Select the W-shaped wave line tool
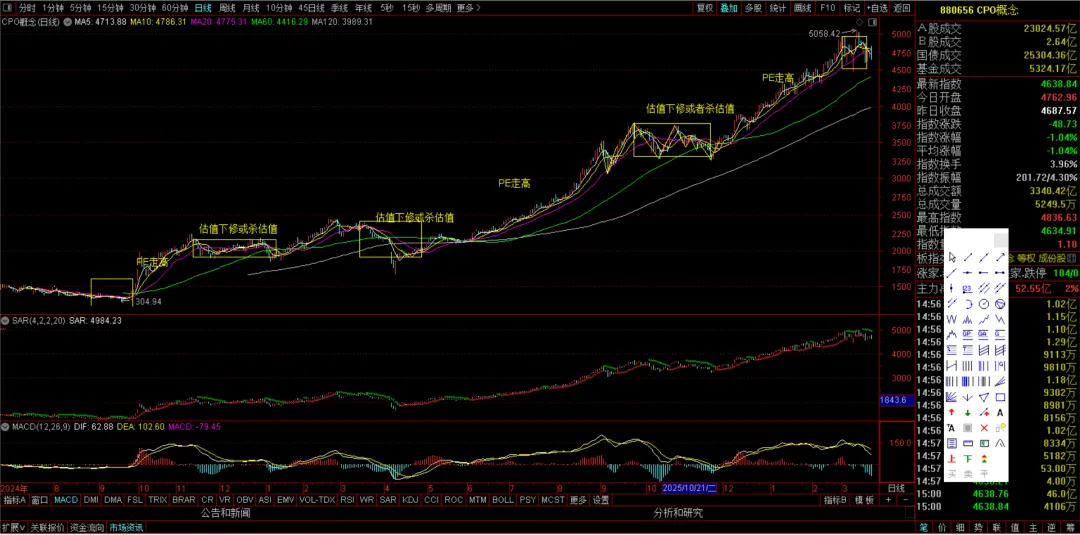1080x535 pixels. point(952,319)
